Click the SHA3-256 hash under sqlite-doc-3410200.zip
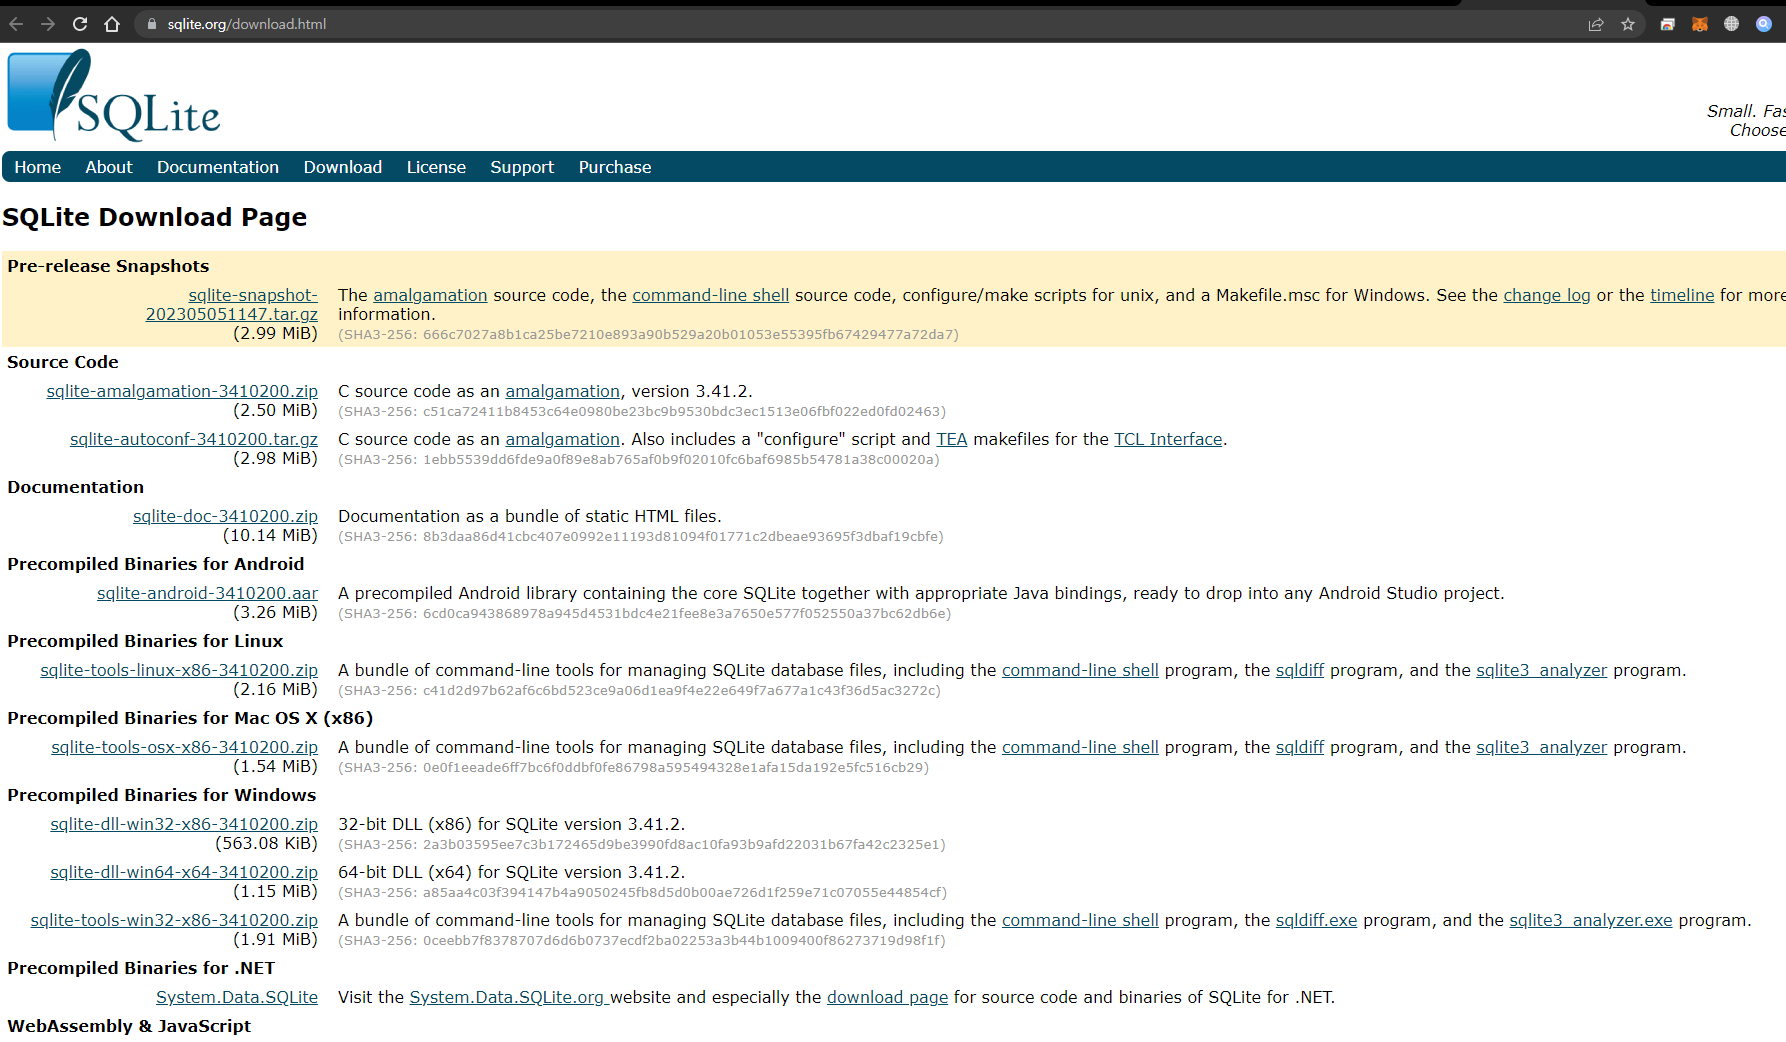 (641, 536)
